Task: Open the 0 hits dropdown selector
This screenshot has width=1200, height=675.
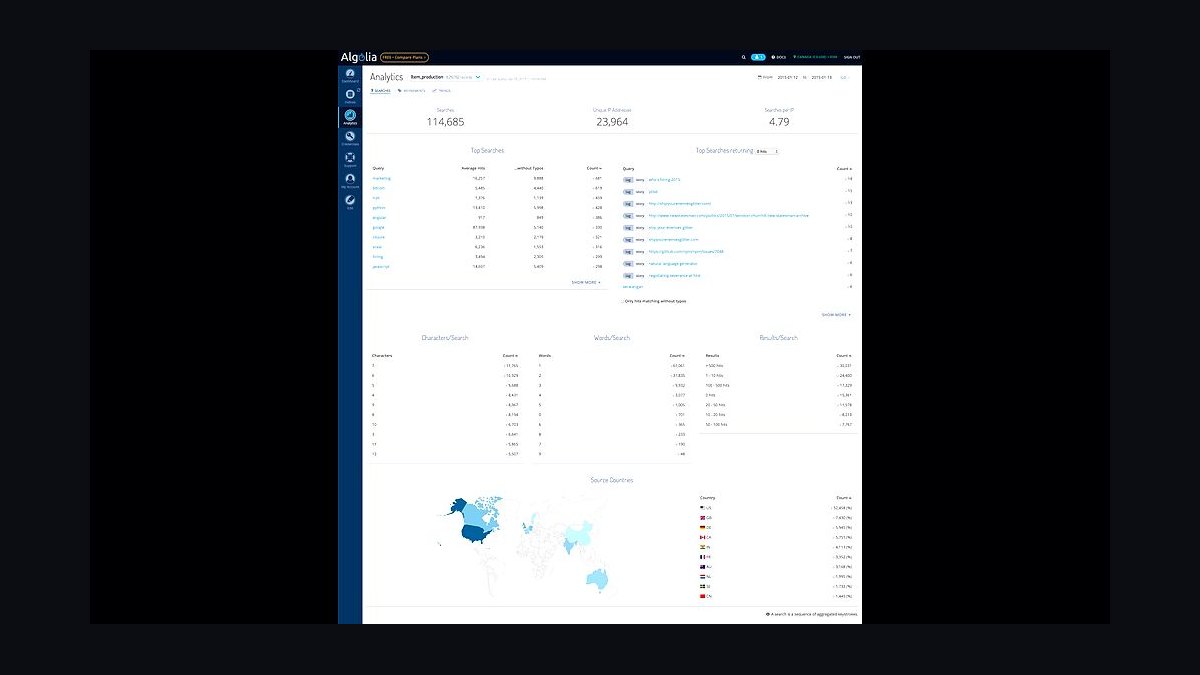Action: coord(767,151)
